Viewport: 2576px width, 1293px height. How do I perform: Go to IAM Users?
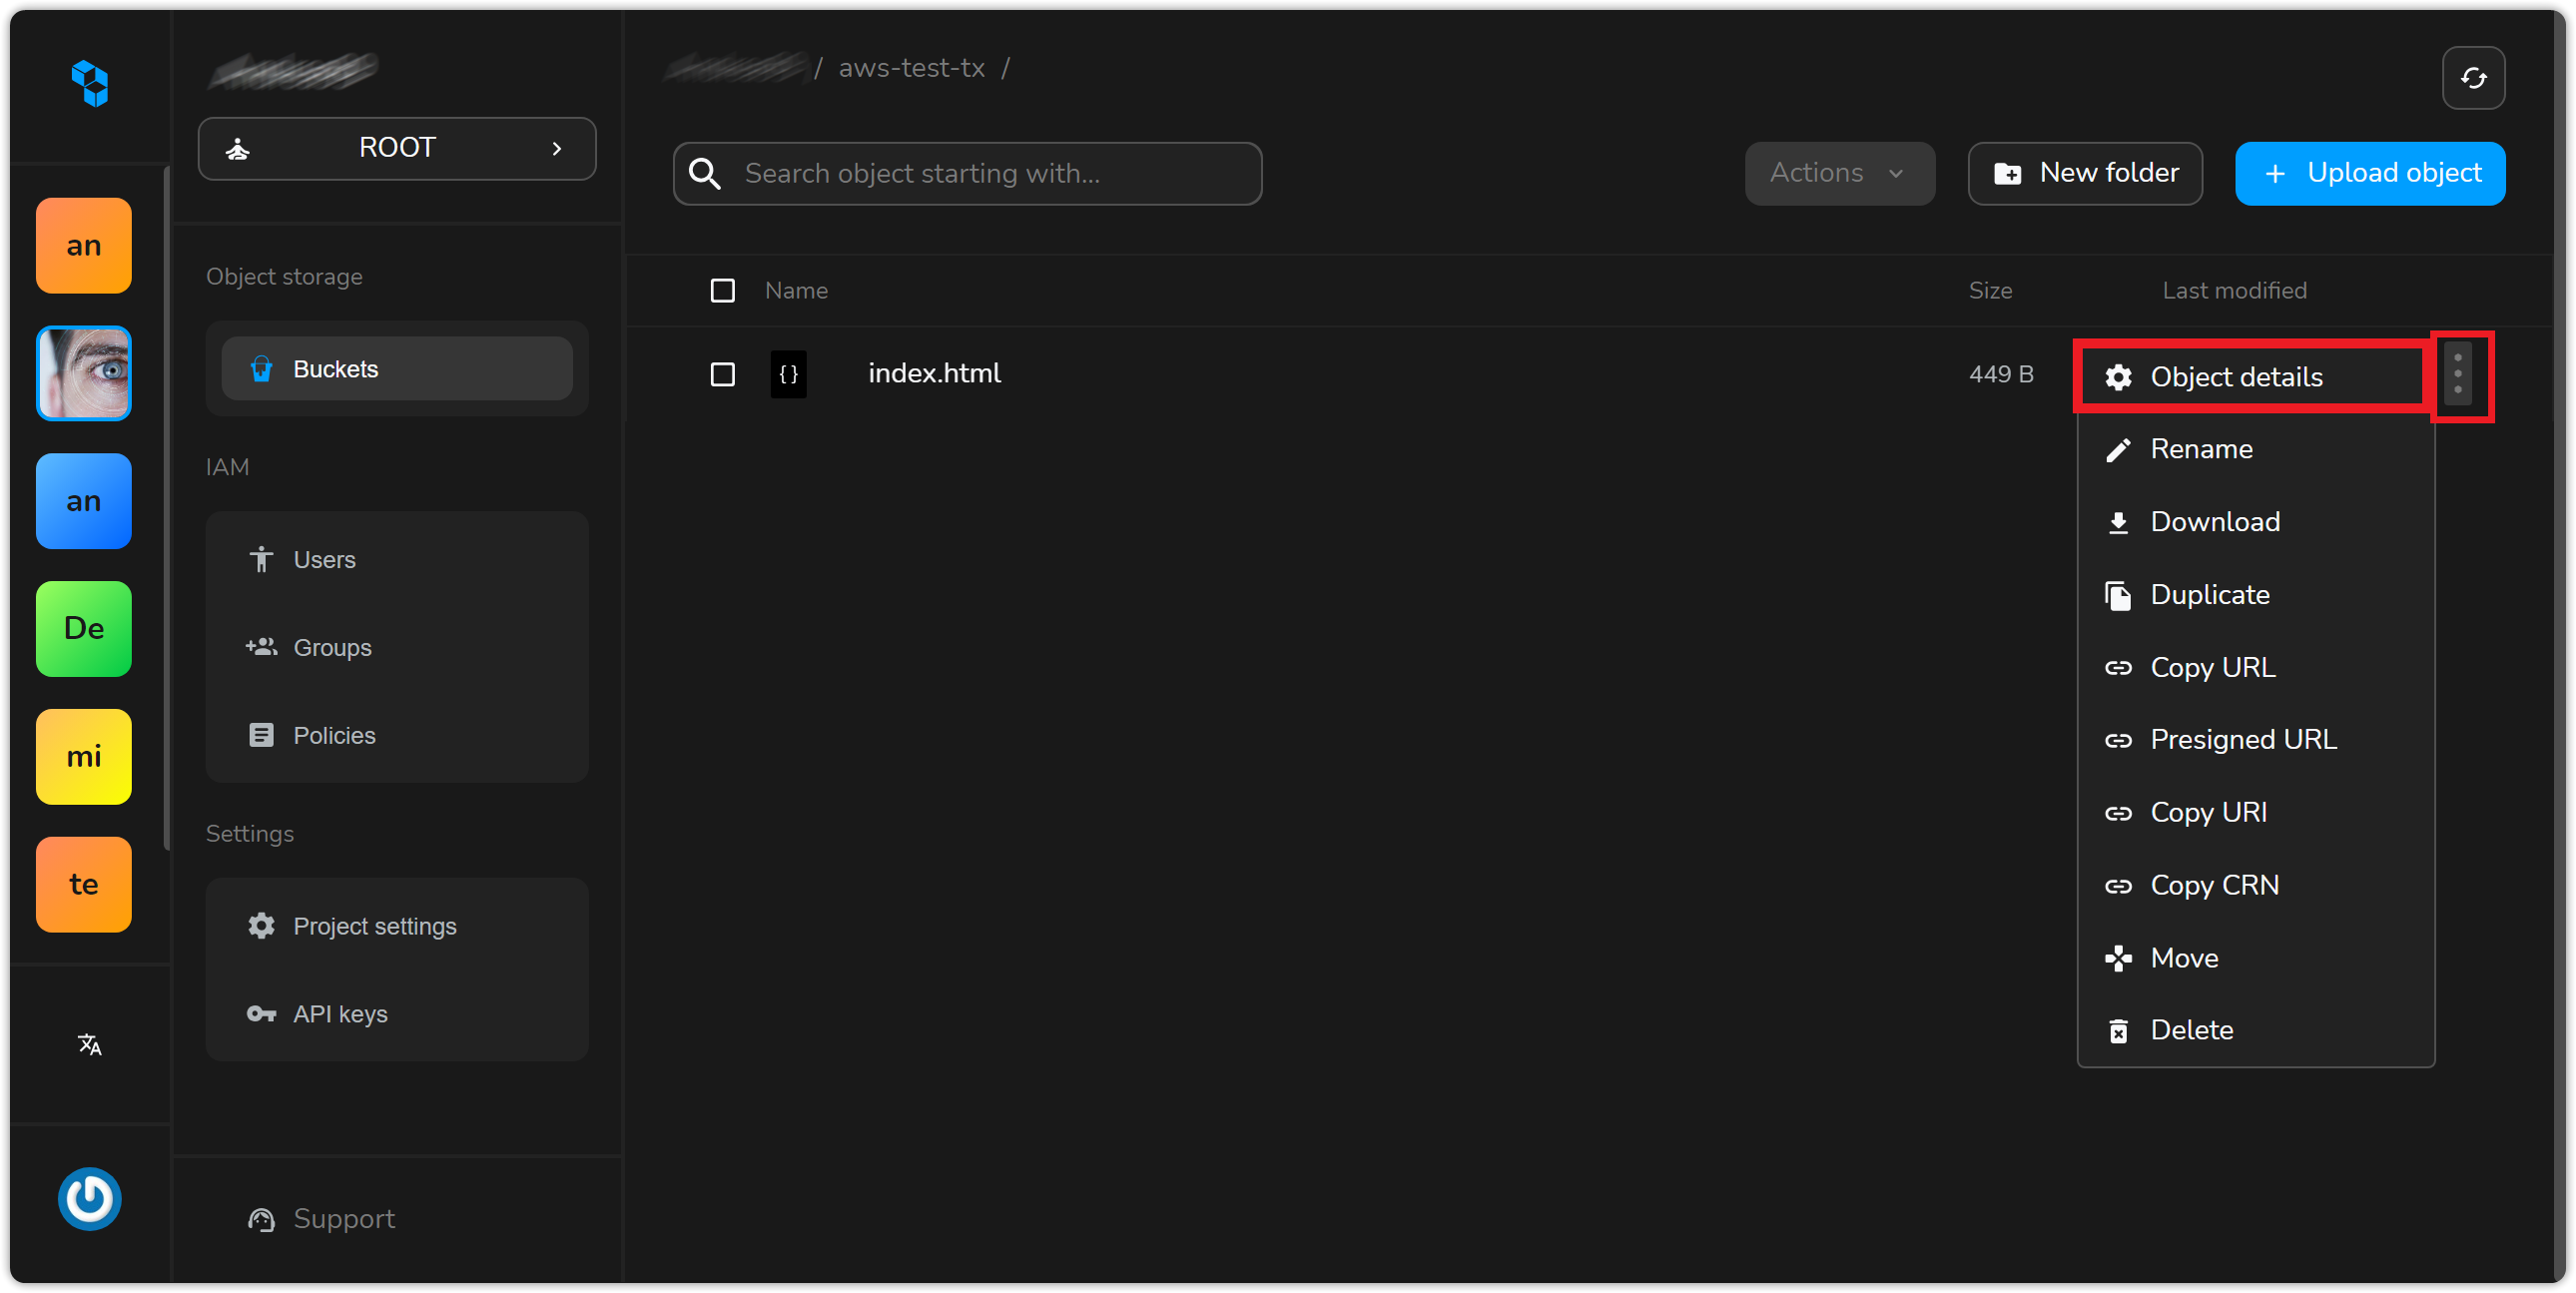point(397,559)
